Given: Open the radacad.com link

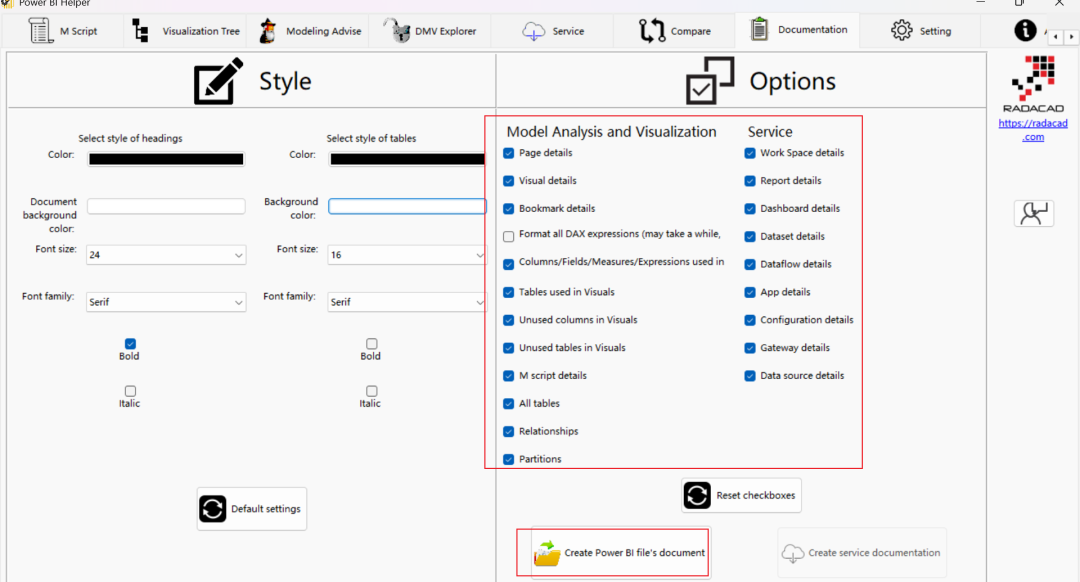Looking at the screenshot, I should pyautogui.click(x=1033, y=130).
